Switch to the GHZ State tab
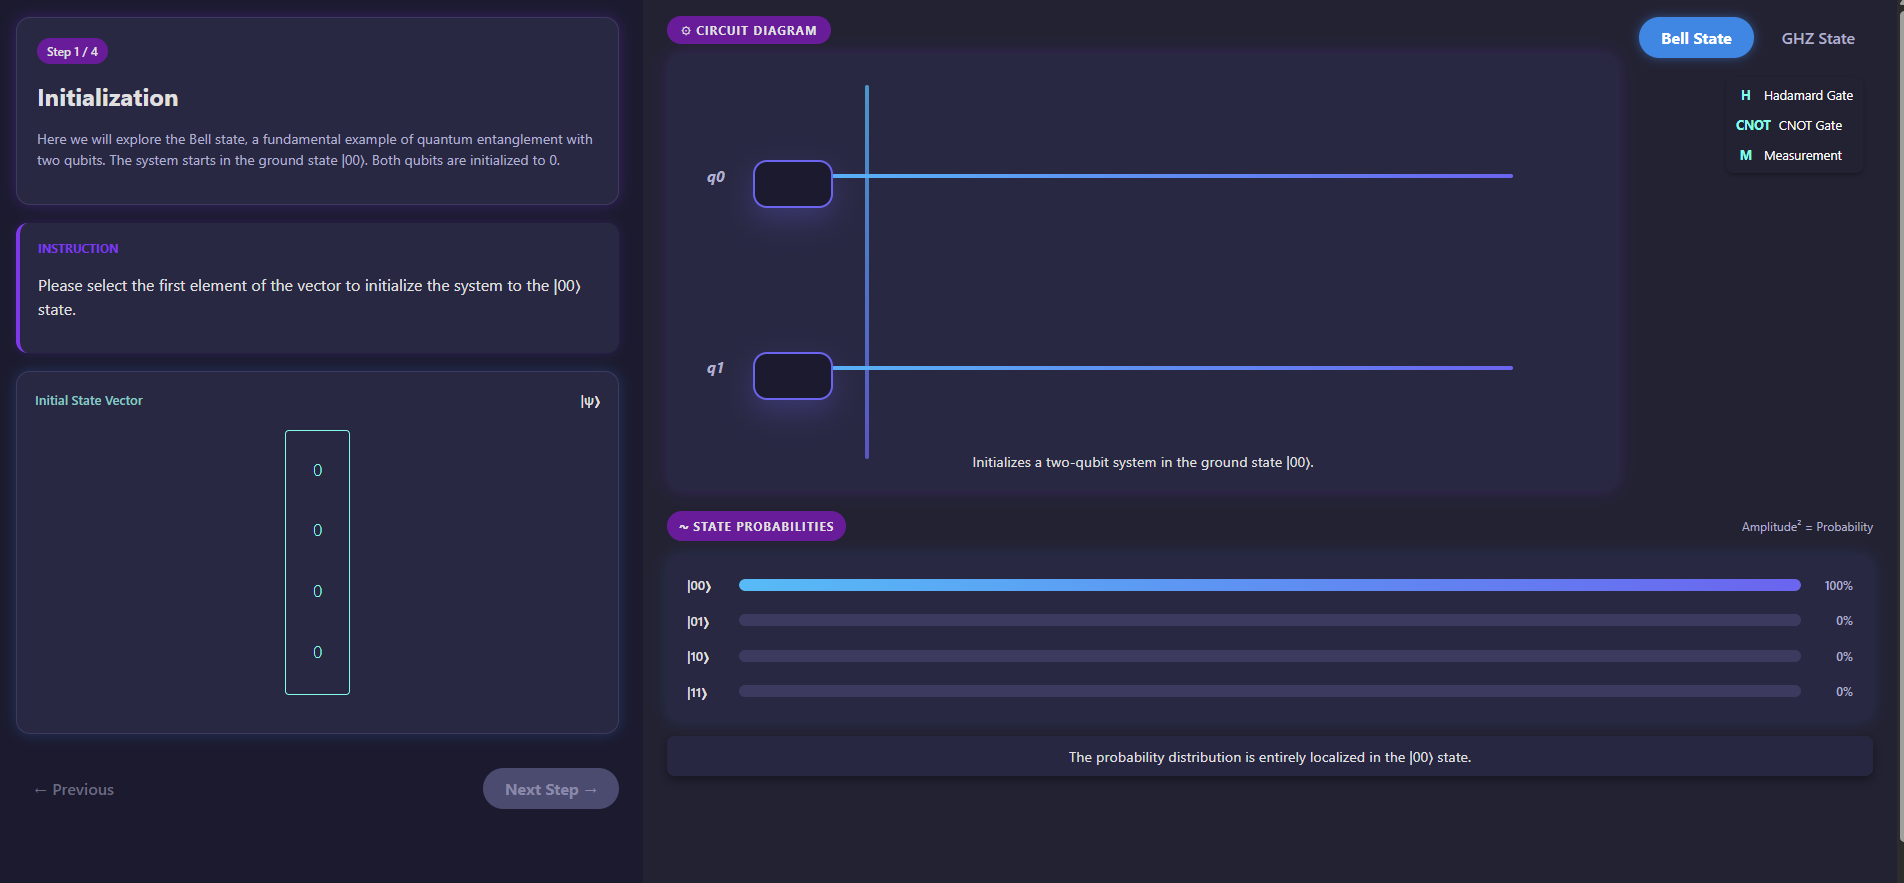 tap(1817, 38)
